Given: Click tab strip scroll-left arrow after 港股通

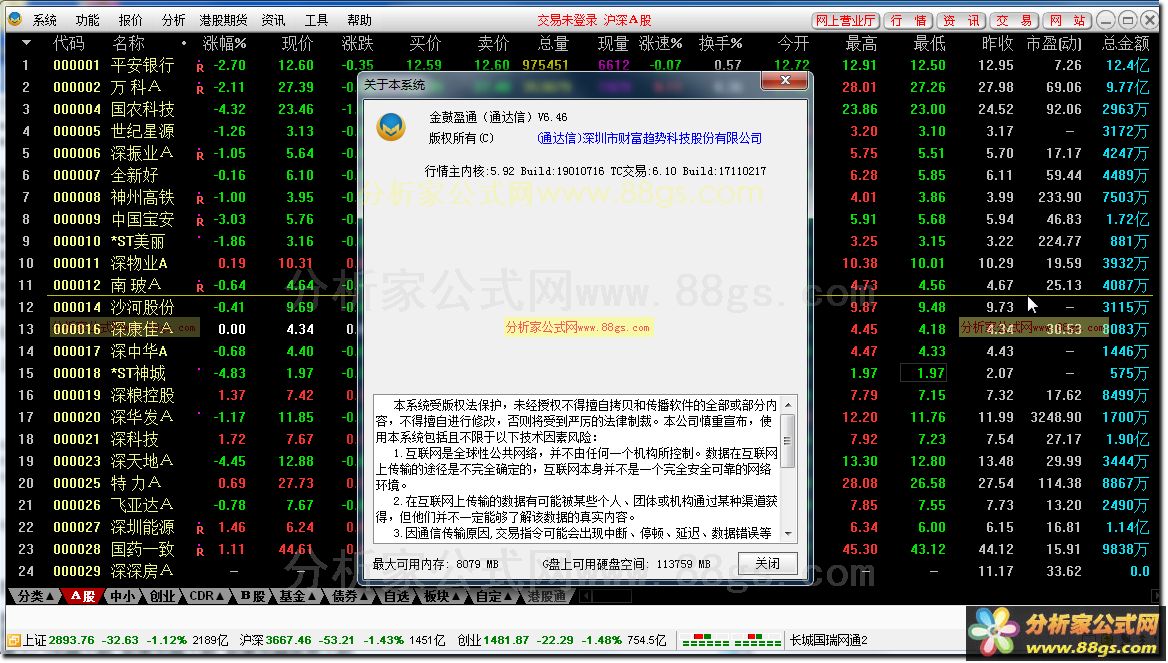Looking at the screenshot, I should pos(585,596).
